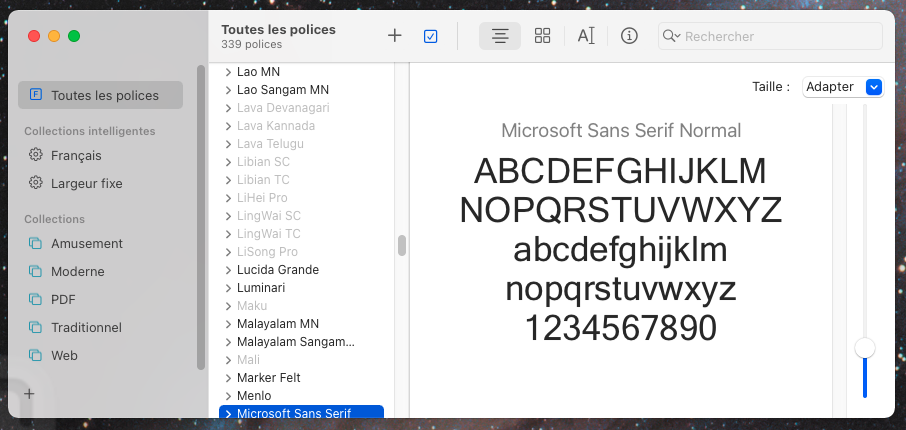The image size is (906, 430).
Task: Expand the Marker Felt font family
Action: [x=228, y=378]
